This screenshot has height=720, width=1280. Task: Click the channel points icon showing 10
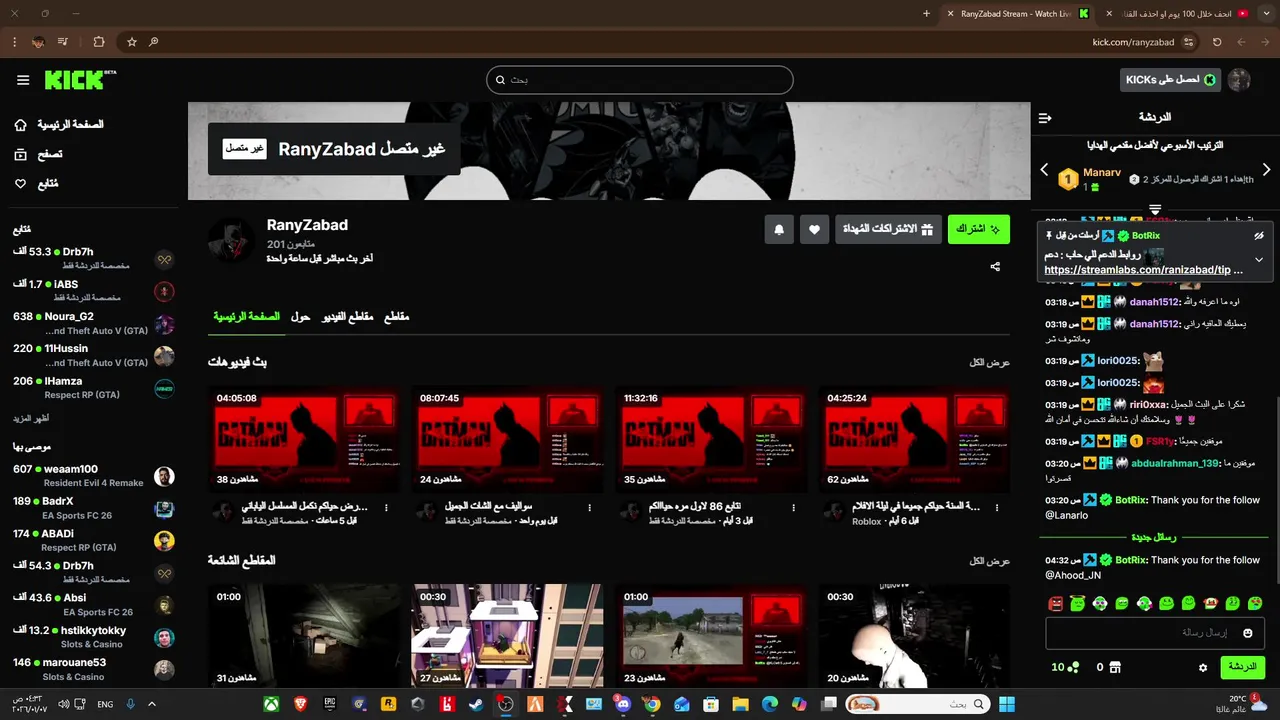(1073, 667)
